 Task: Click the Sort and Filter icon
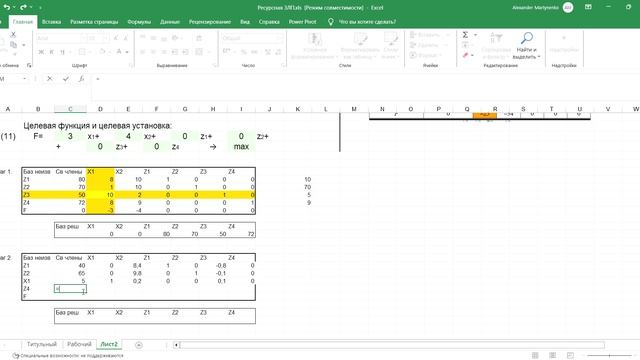pyautogui.click(x=496, y=38)
